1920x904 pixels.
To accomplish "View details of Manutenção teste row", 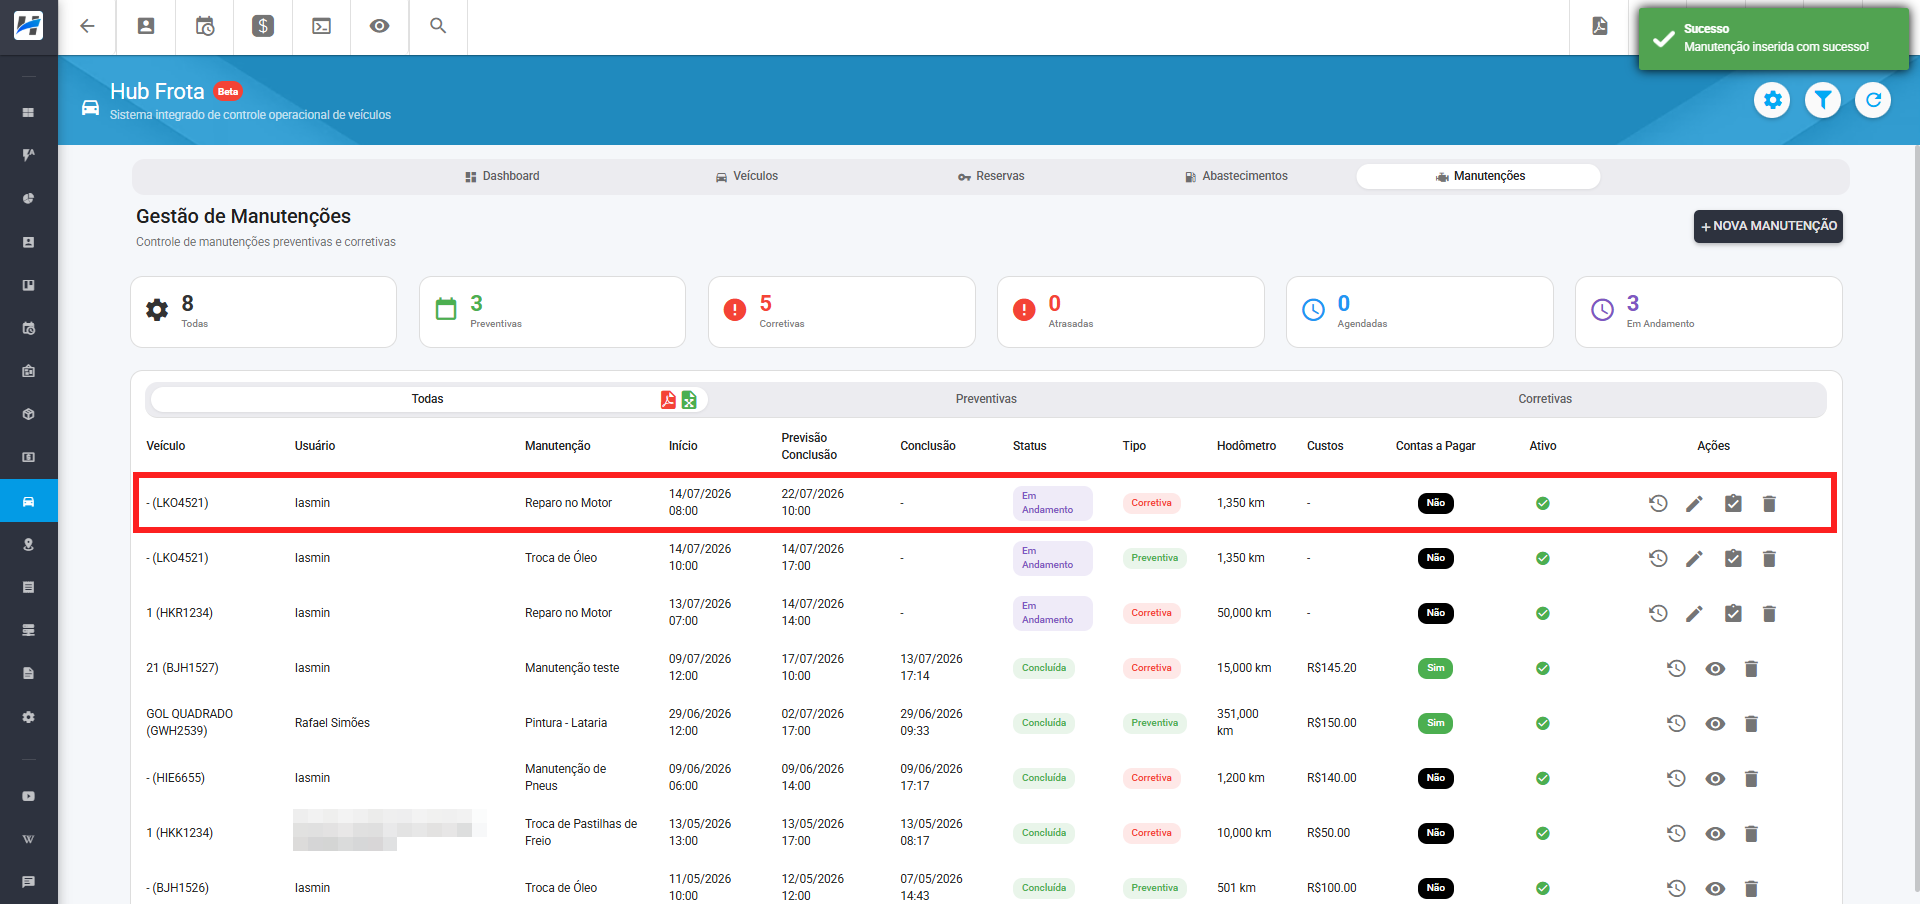I will tap(1715, 668).
